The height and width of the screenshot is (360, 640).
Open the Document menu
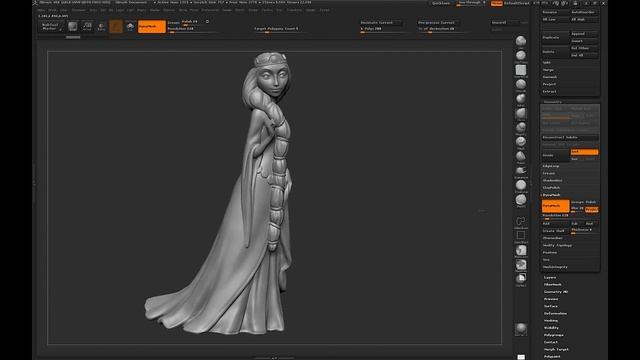(x=79, y=10)
